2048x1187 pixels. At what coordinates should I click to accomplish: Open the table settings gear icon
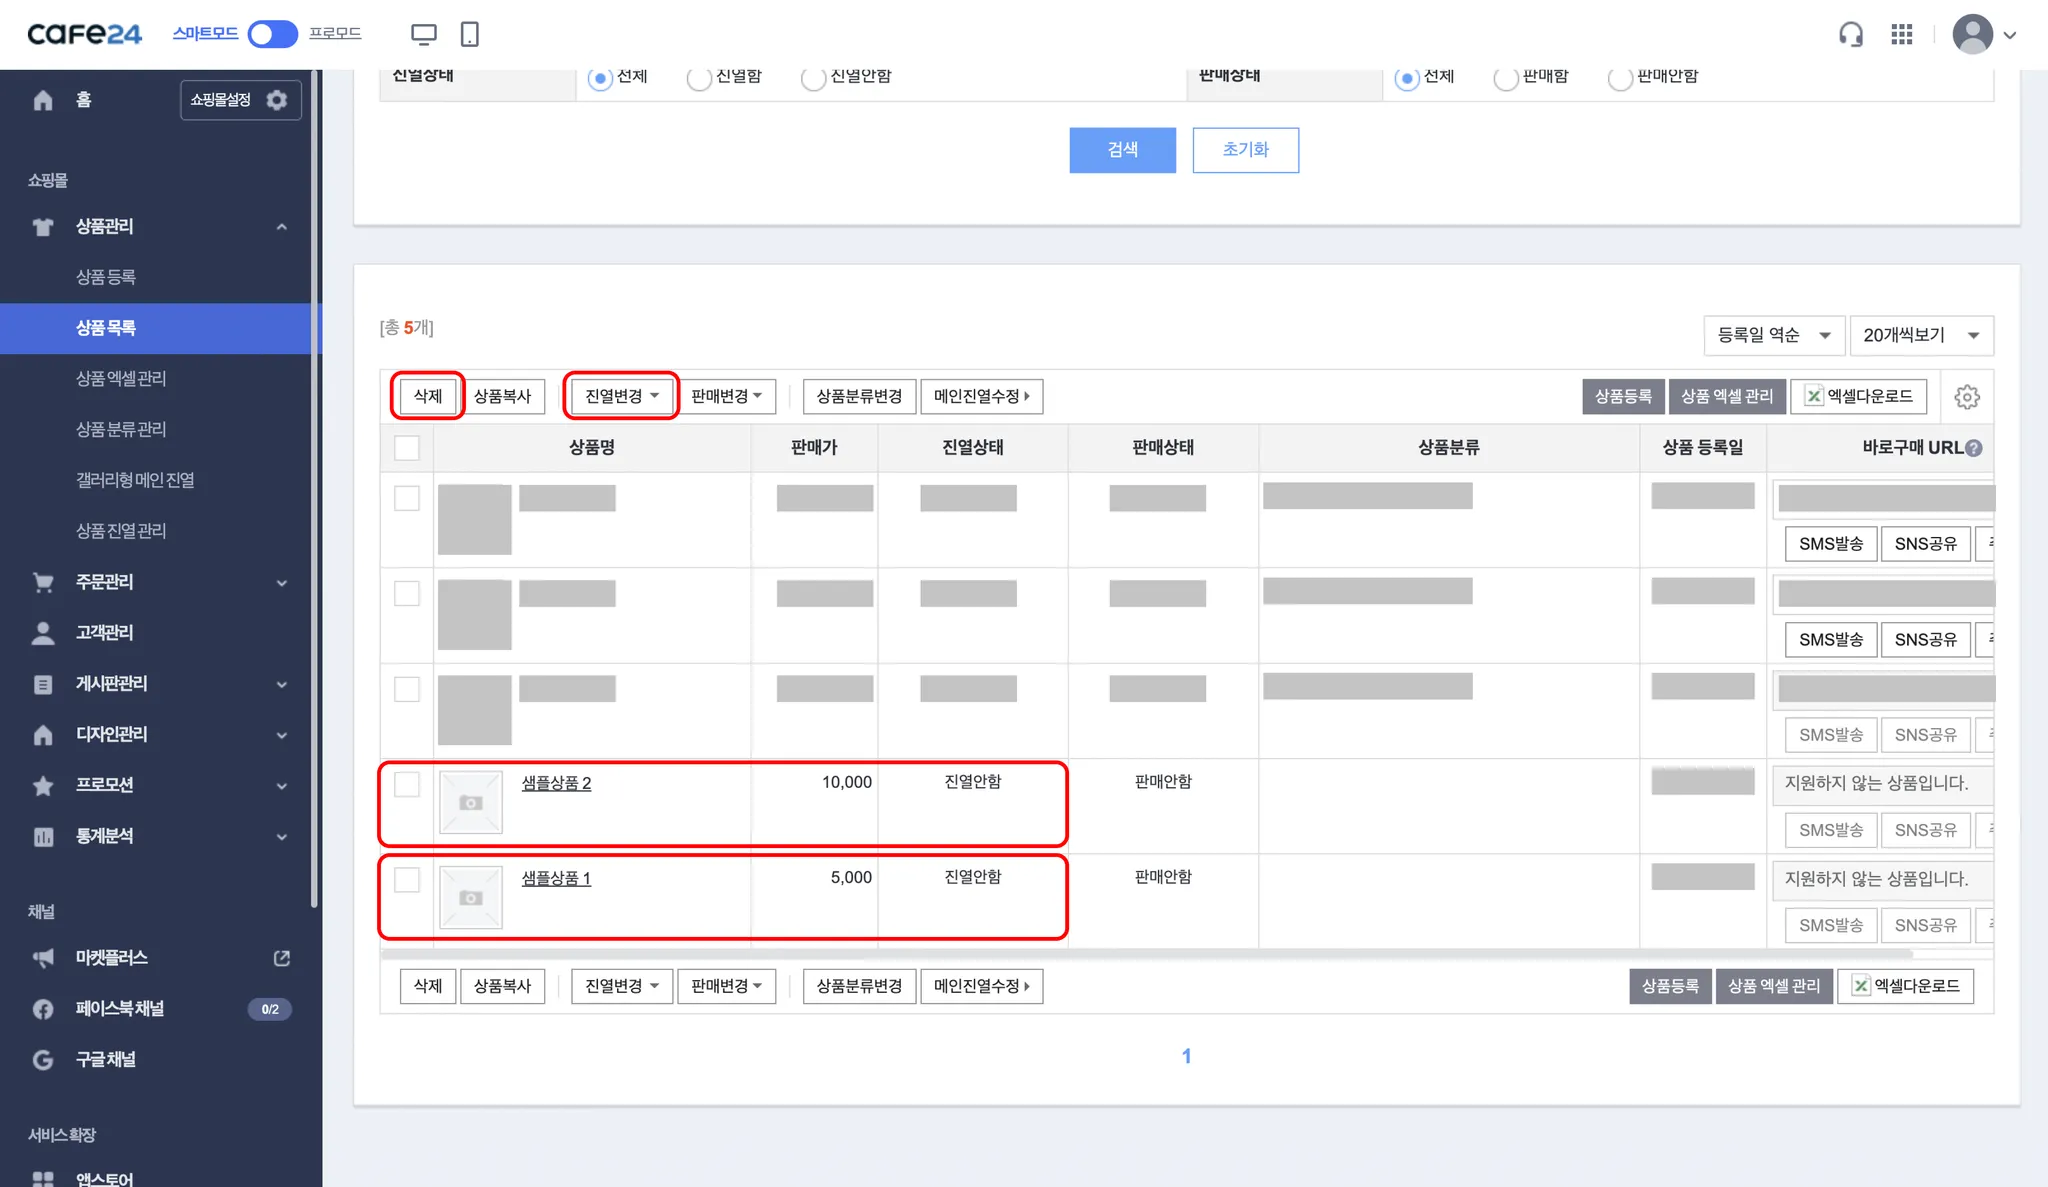1966,397
